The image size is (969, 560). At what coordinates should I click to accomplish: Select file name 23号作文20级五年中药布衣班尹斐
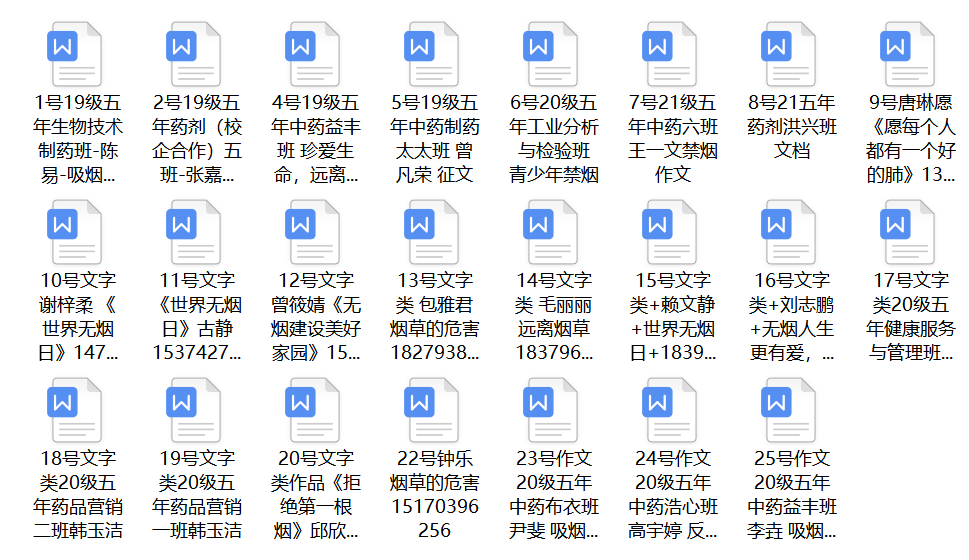click(554, 494)
